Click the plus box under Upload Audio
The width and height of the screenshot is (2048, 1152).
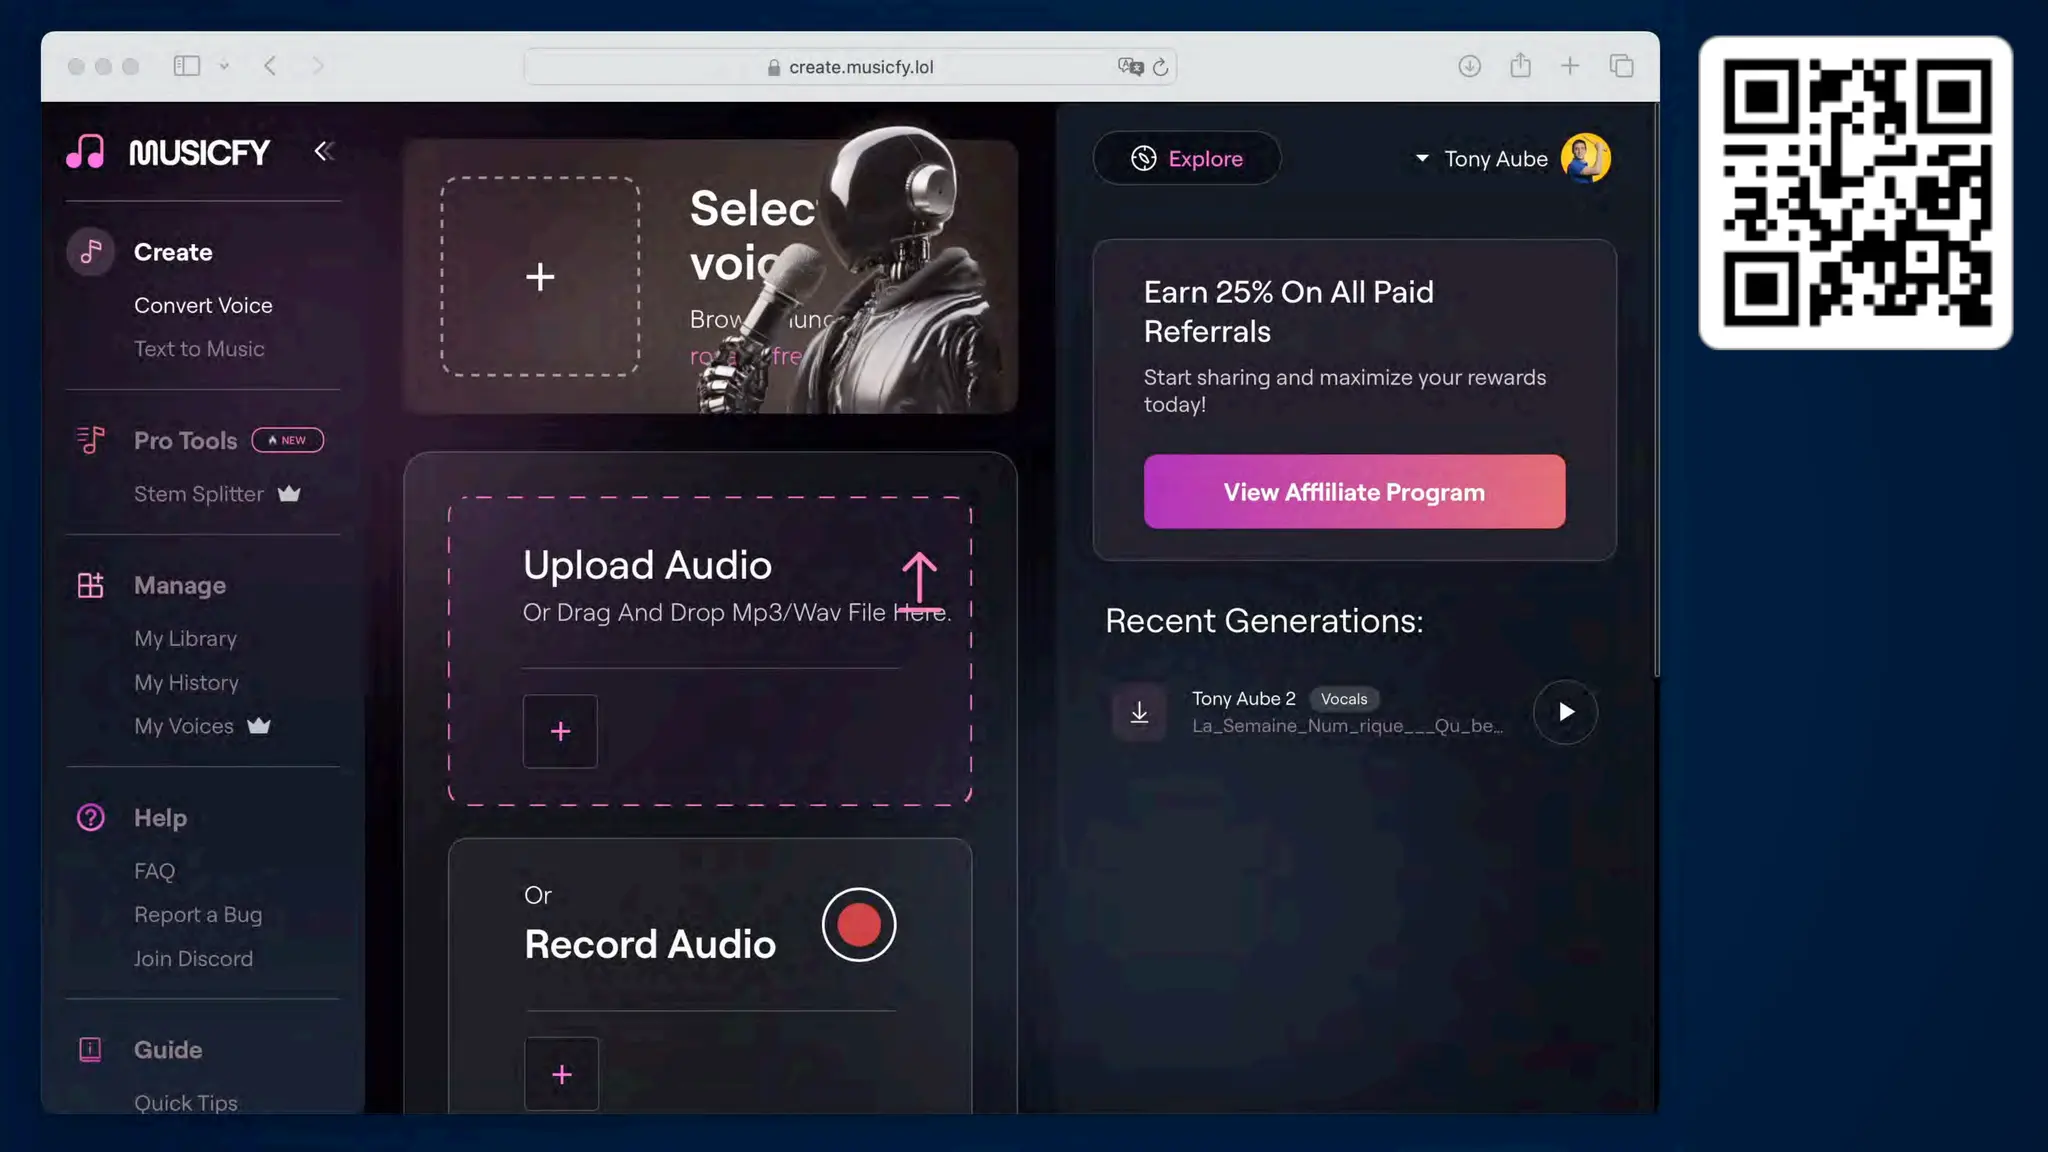[x=560, y=731]
